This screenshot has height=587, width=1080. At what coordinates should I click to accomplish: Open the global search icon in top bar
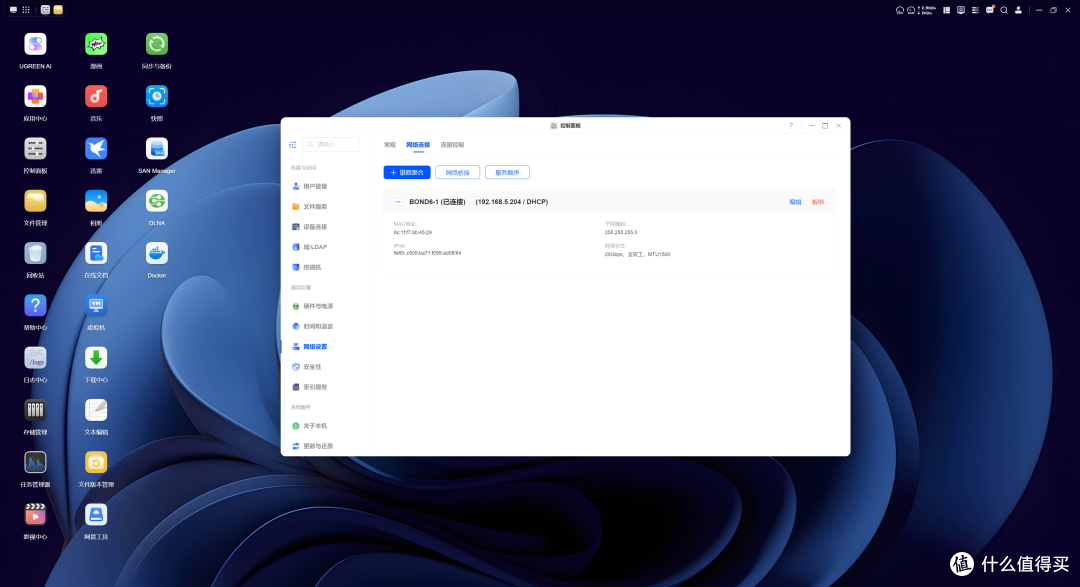[x=1004, y=10]
